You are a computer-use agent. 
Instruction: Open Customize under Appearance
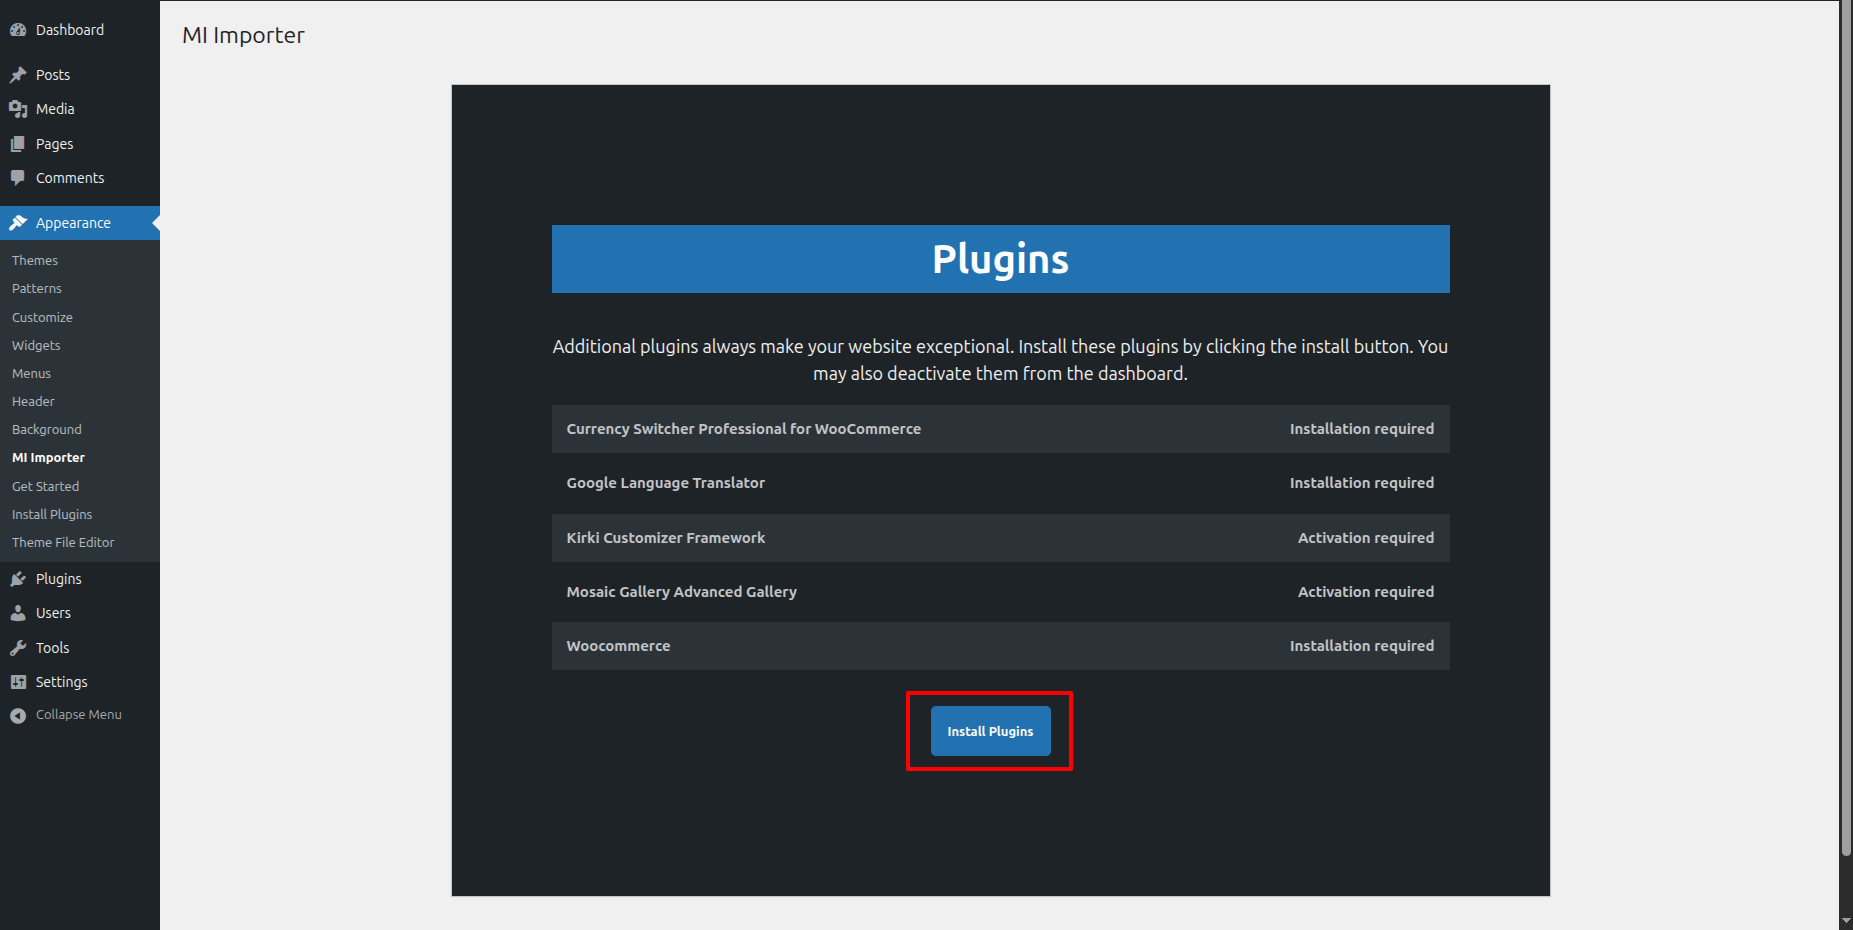[x=42, y=317]
